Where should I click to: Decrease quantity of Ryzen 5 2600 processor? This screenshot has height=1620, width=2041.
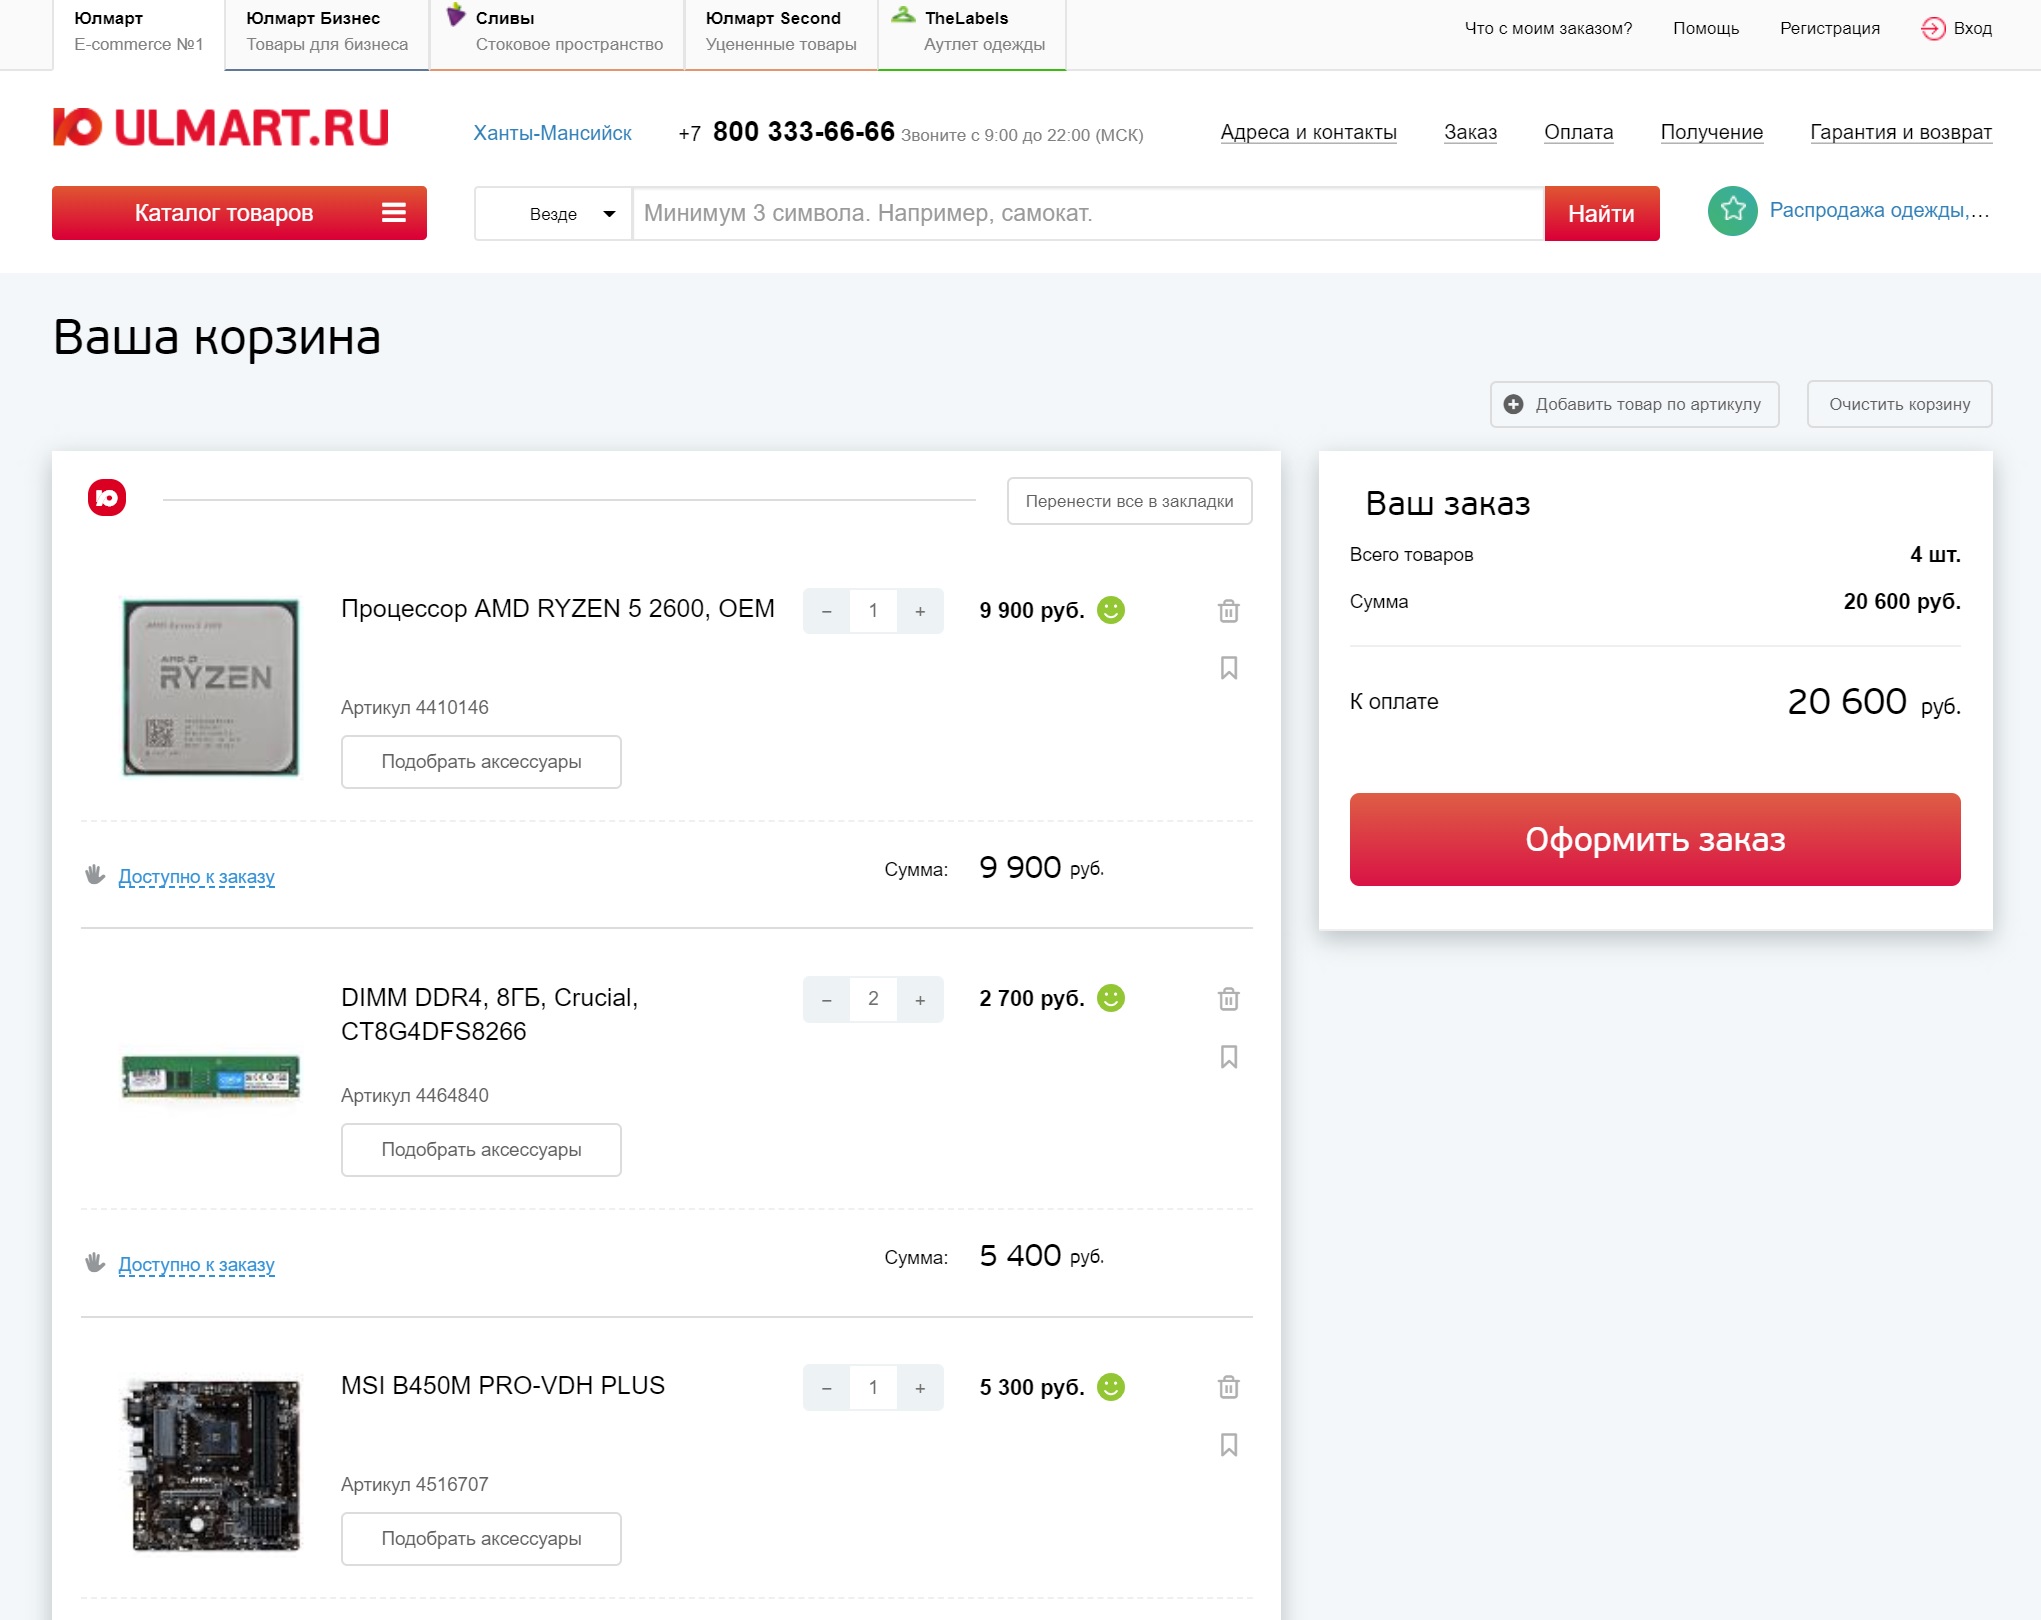(x=826, y=611)
